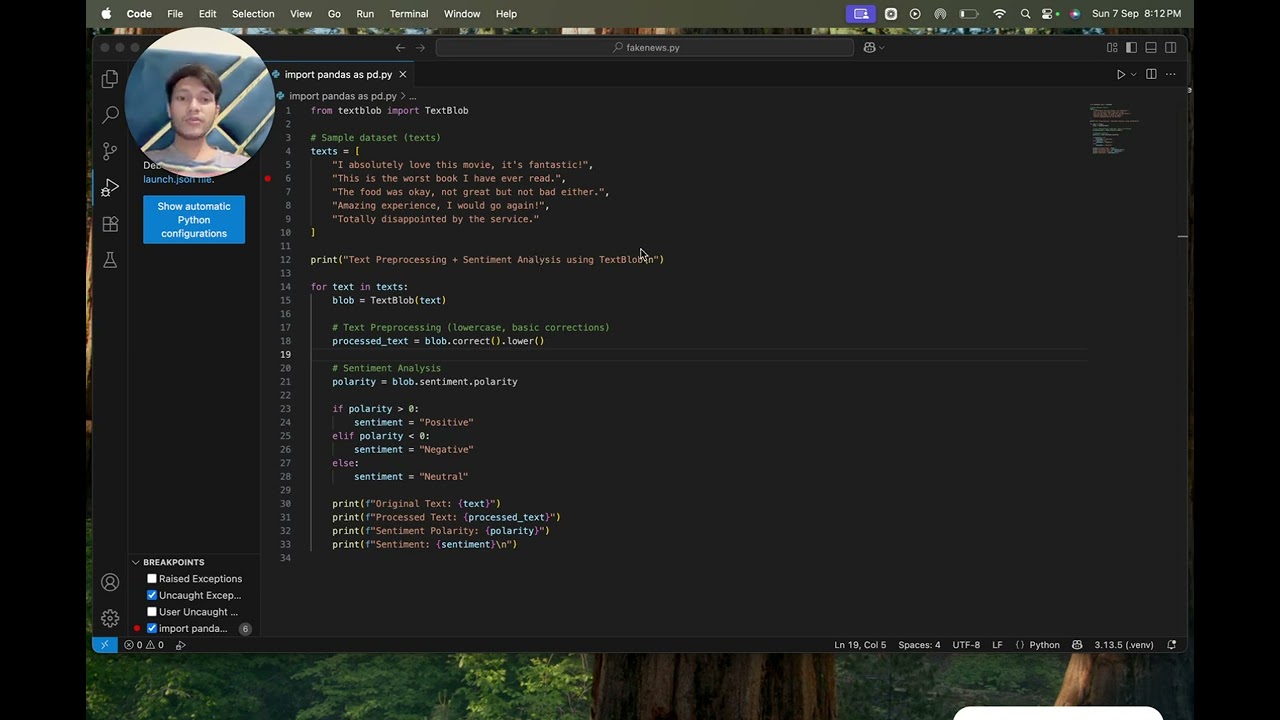
Task: Click the breadcrumb ellipsis
Action: [412, 96]
